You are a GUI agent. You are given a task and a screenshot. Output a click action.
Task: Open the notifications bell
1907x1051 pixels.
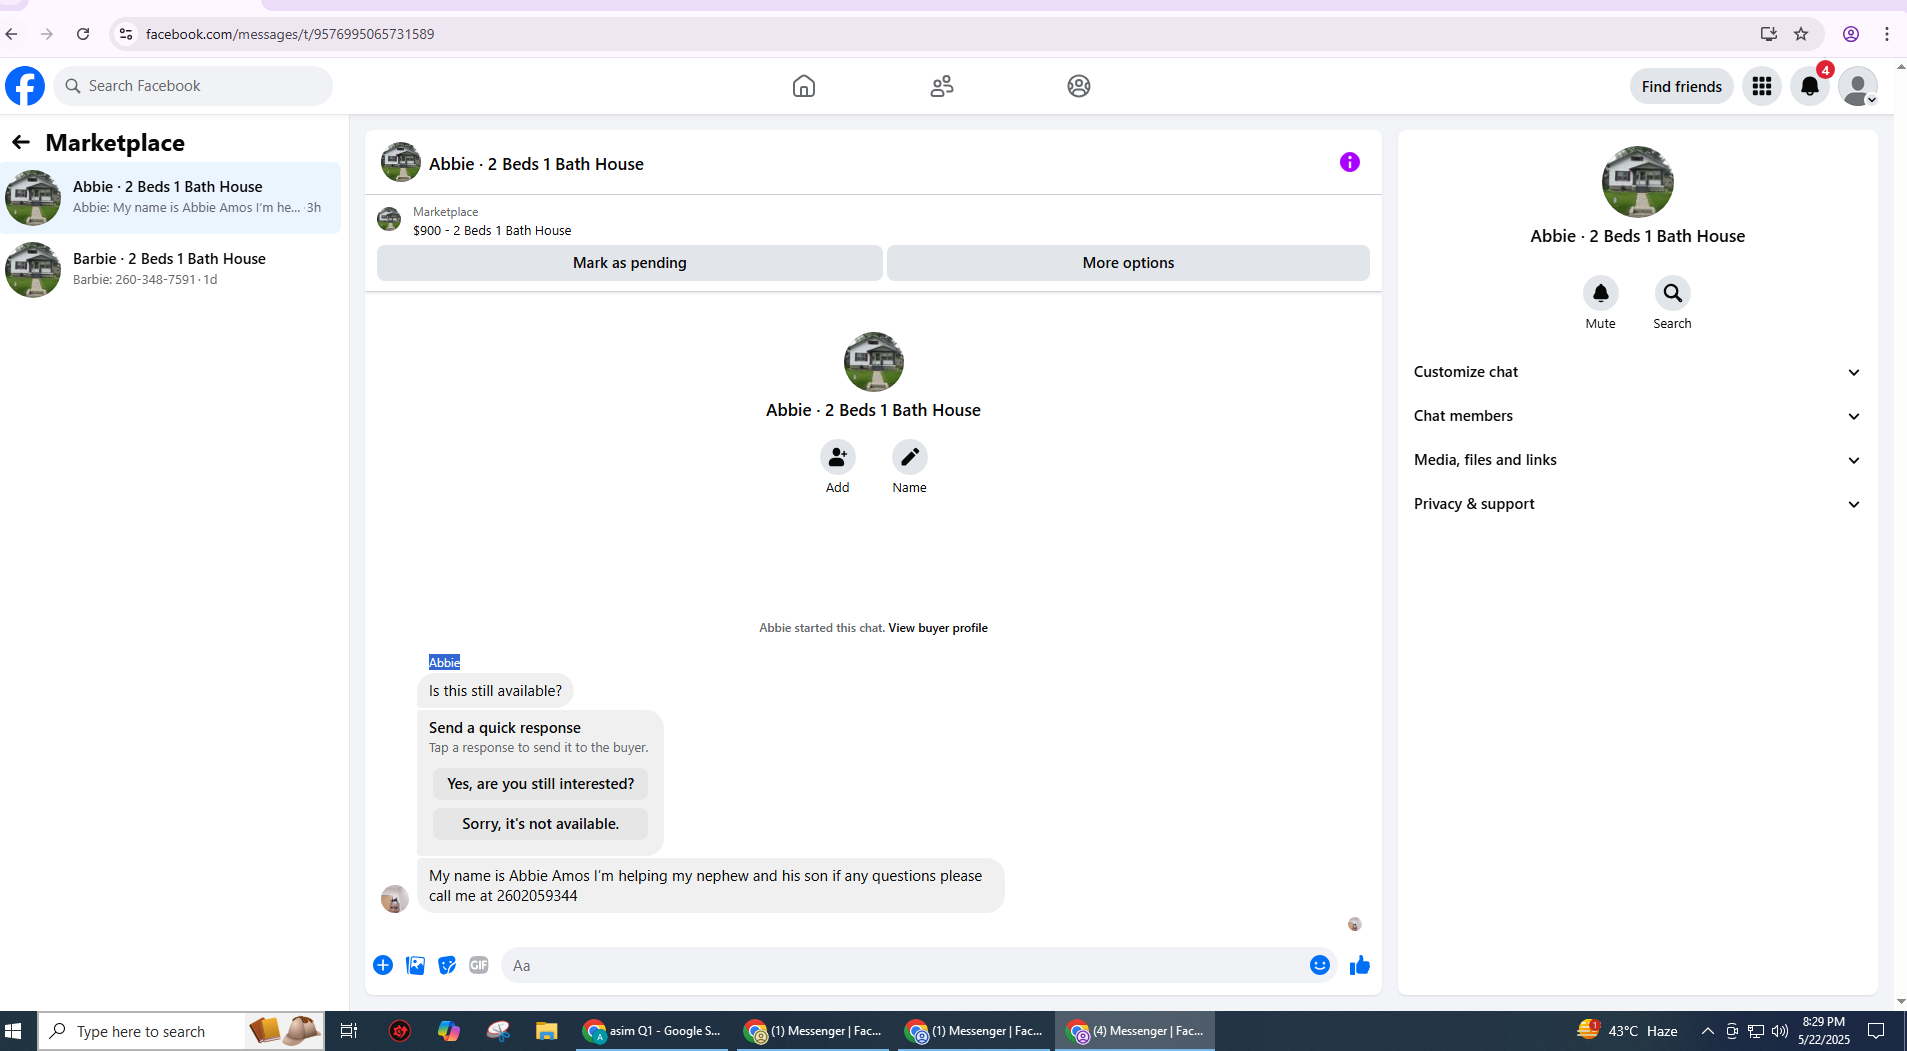click(x=1810, y=86)
